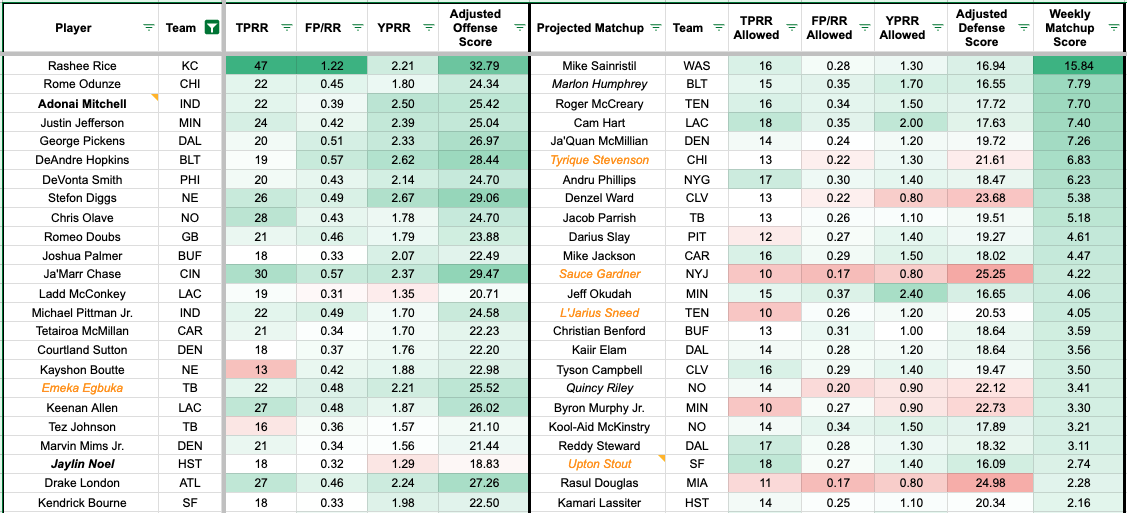Click the filter icon beside offensive TPRR header
This screenshot has height=513, width=1127.
click(x=287, y=28)
